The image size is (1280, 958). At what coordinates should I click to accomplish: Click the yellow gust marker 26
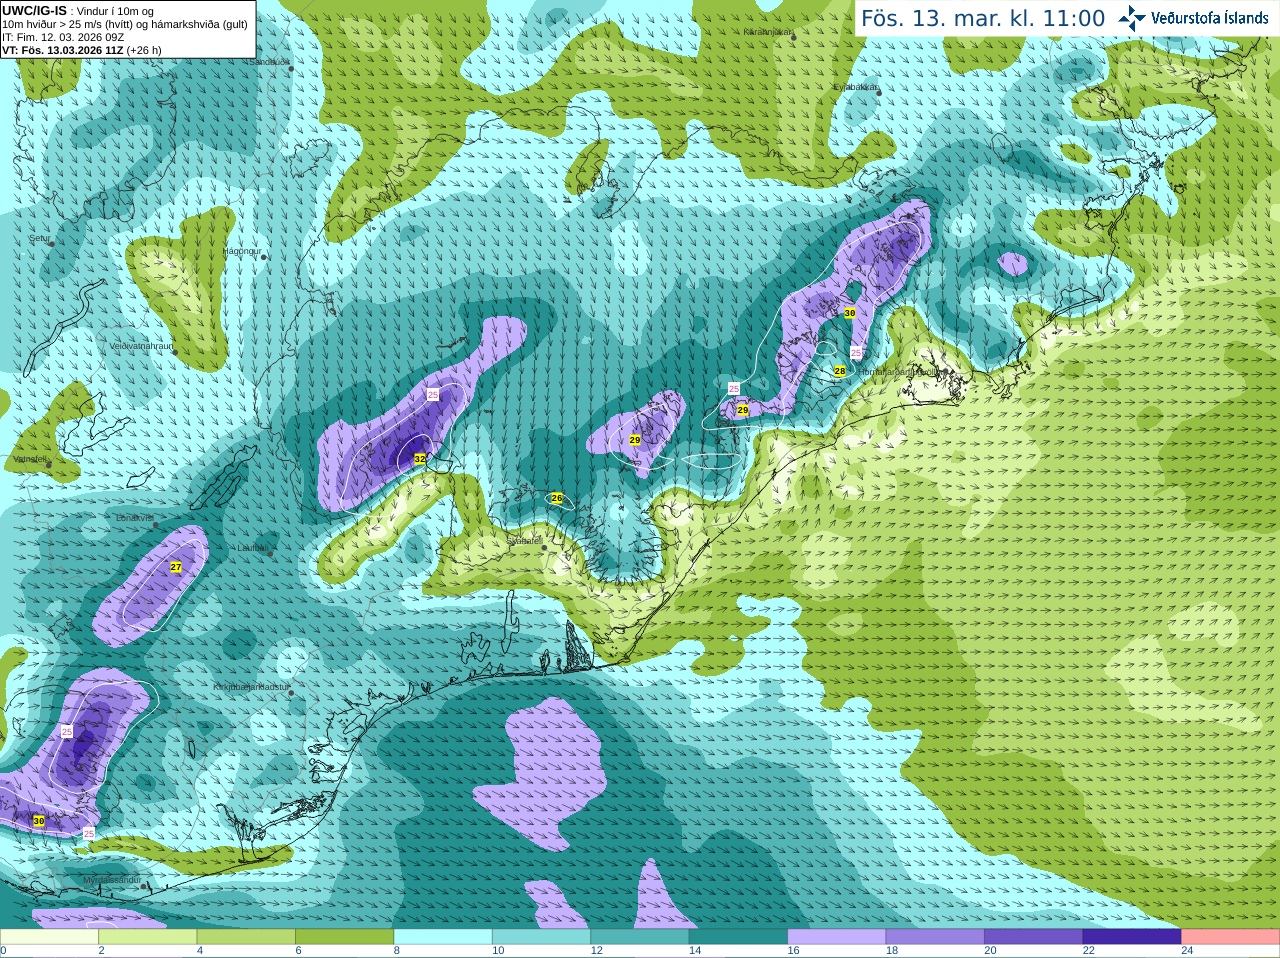[557, 498]
